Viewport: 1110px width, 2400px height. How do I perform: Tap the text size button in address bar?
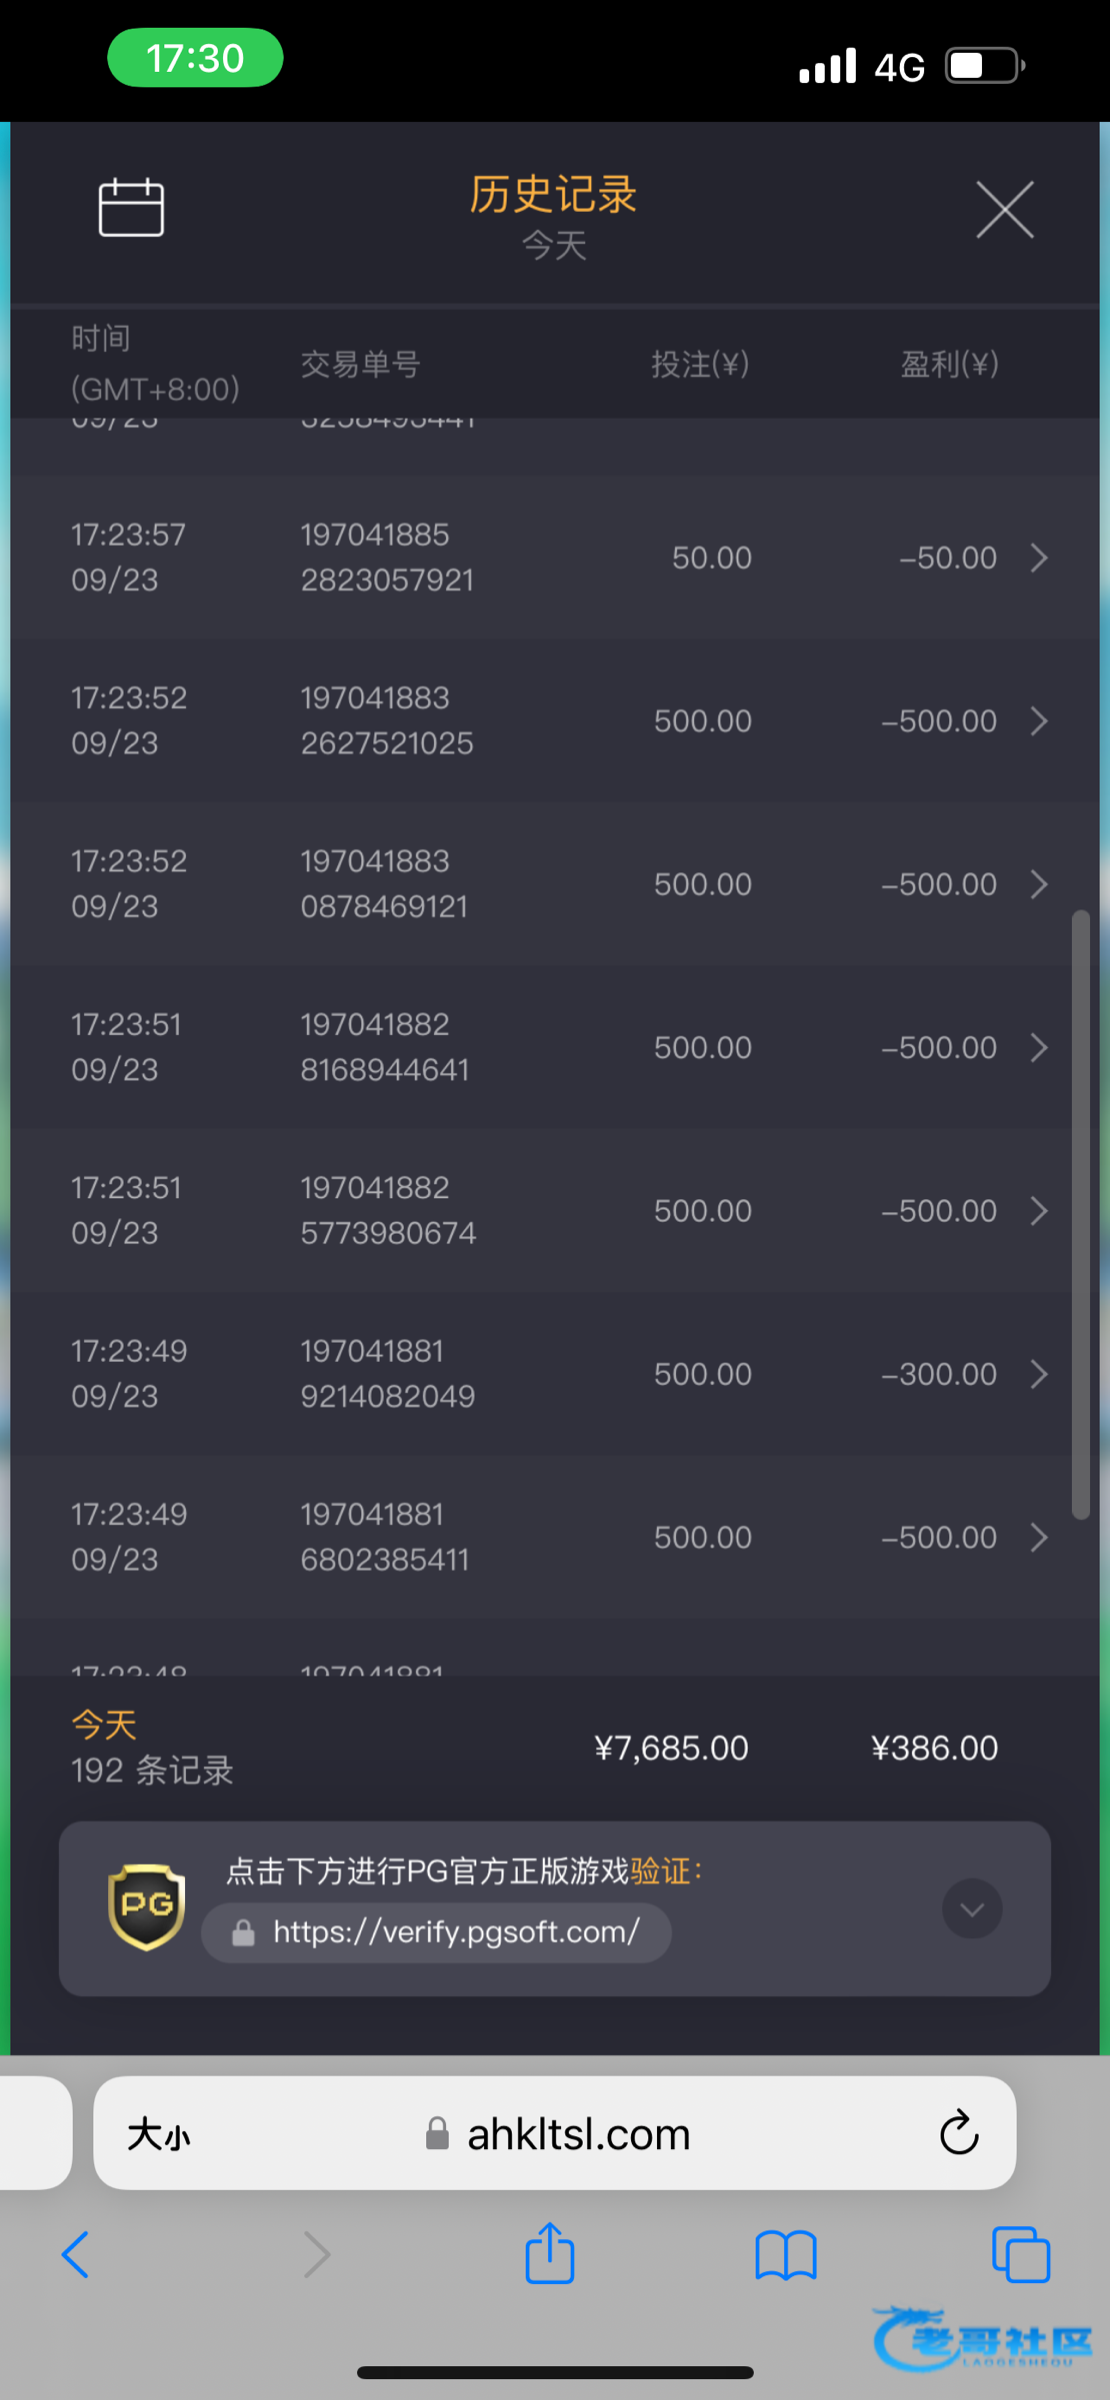(x=158, y=2135)
